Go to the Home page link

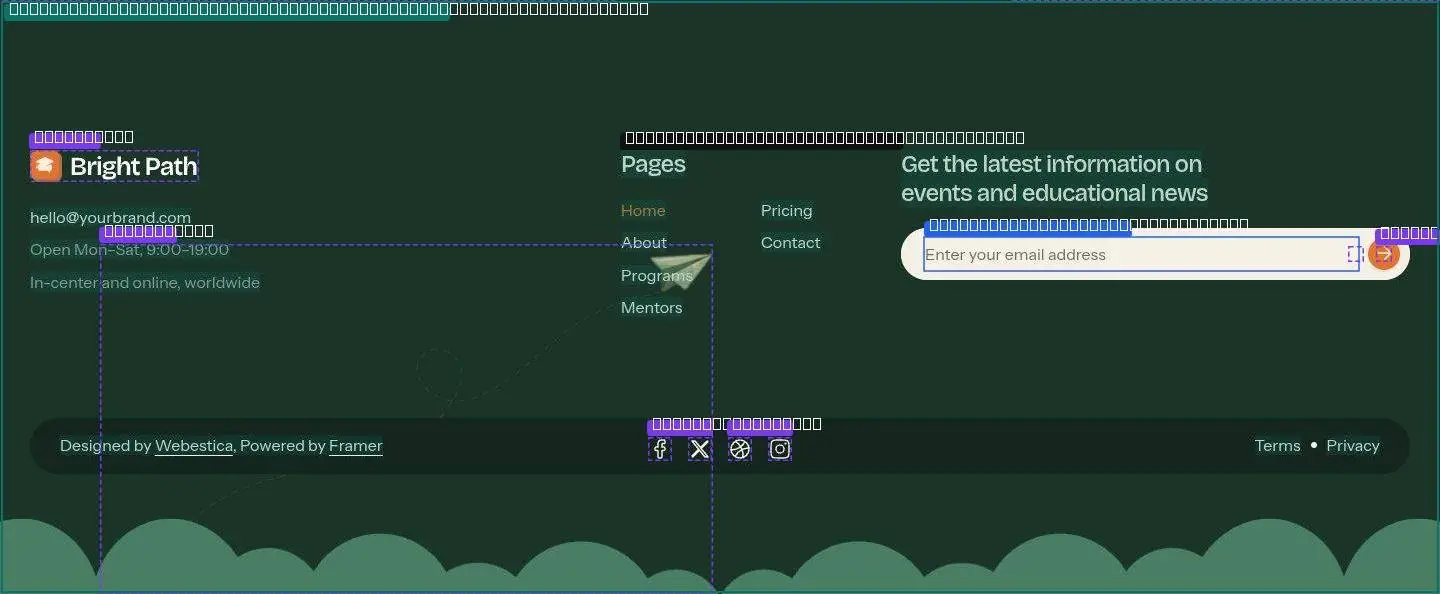click(643, 211)
